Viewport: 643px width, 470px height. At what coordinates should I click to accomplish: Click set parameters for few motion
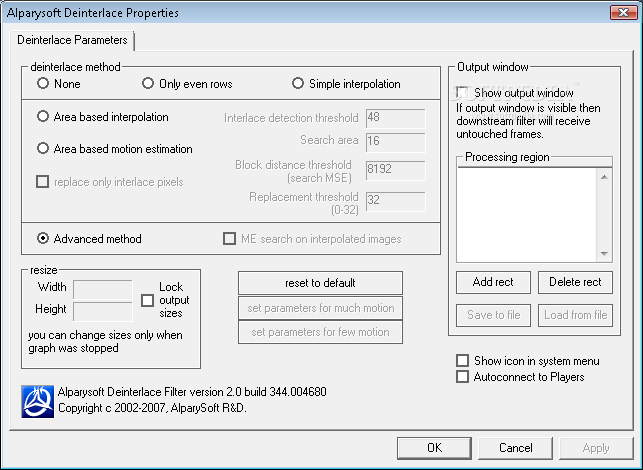coord(320,332)
